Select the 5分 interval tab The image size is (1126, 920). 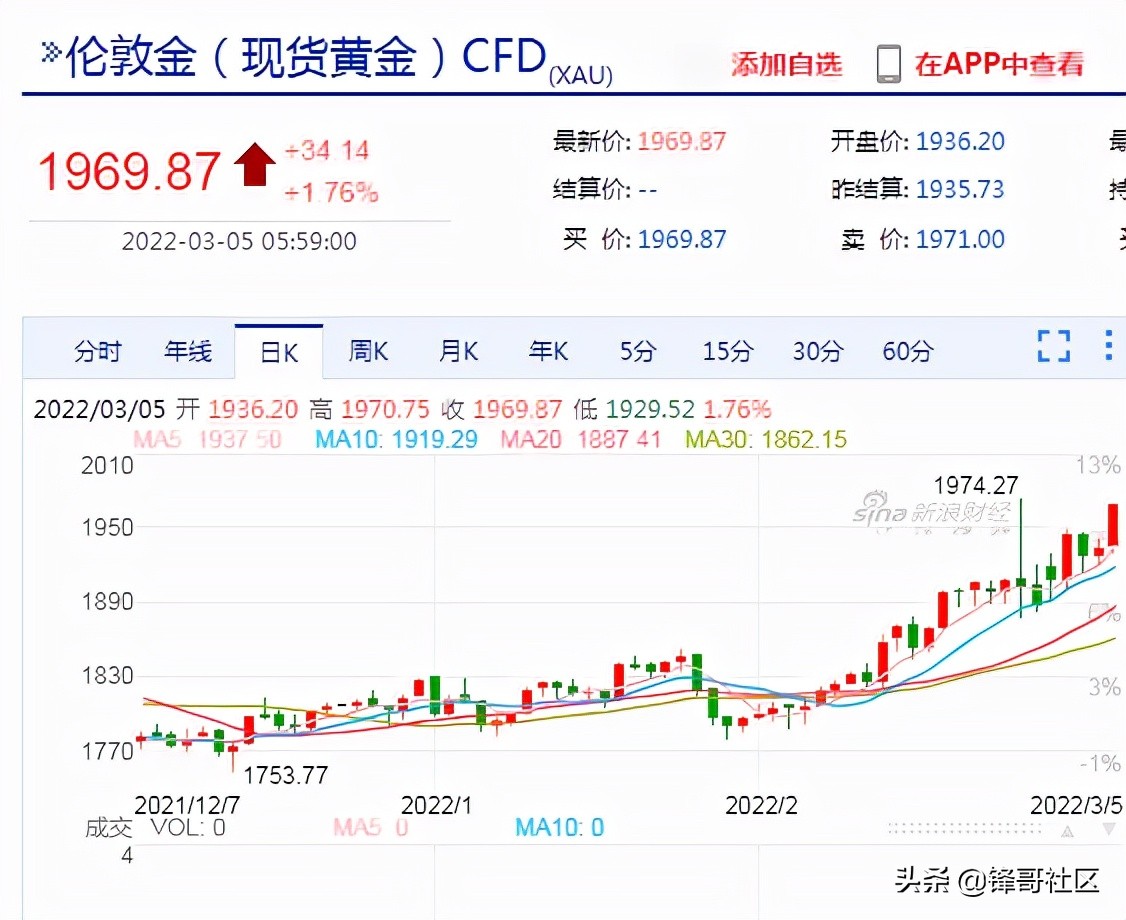tap(637, 351)
